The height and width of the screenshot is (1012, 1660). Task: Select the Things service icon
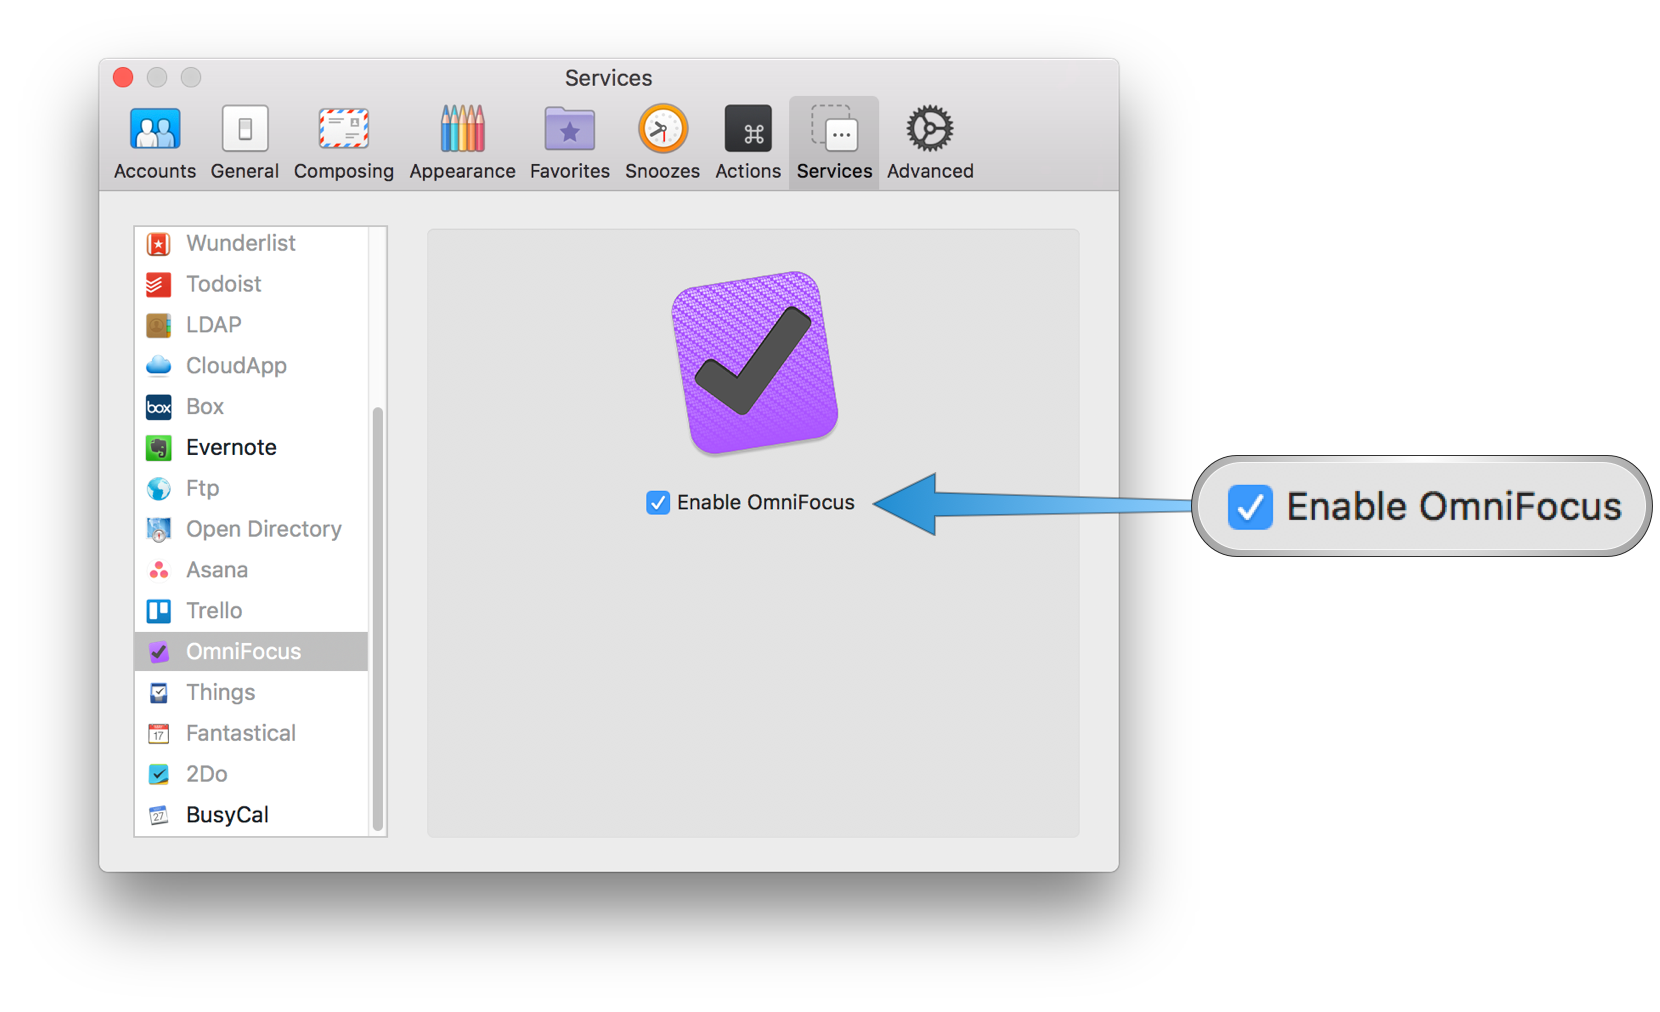click(158, 693)
